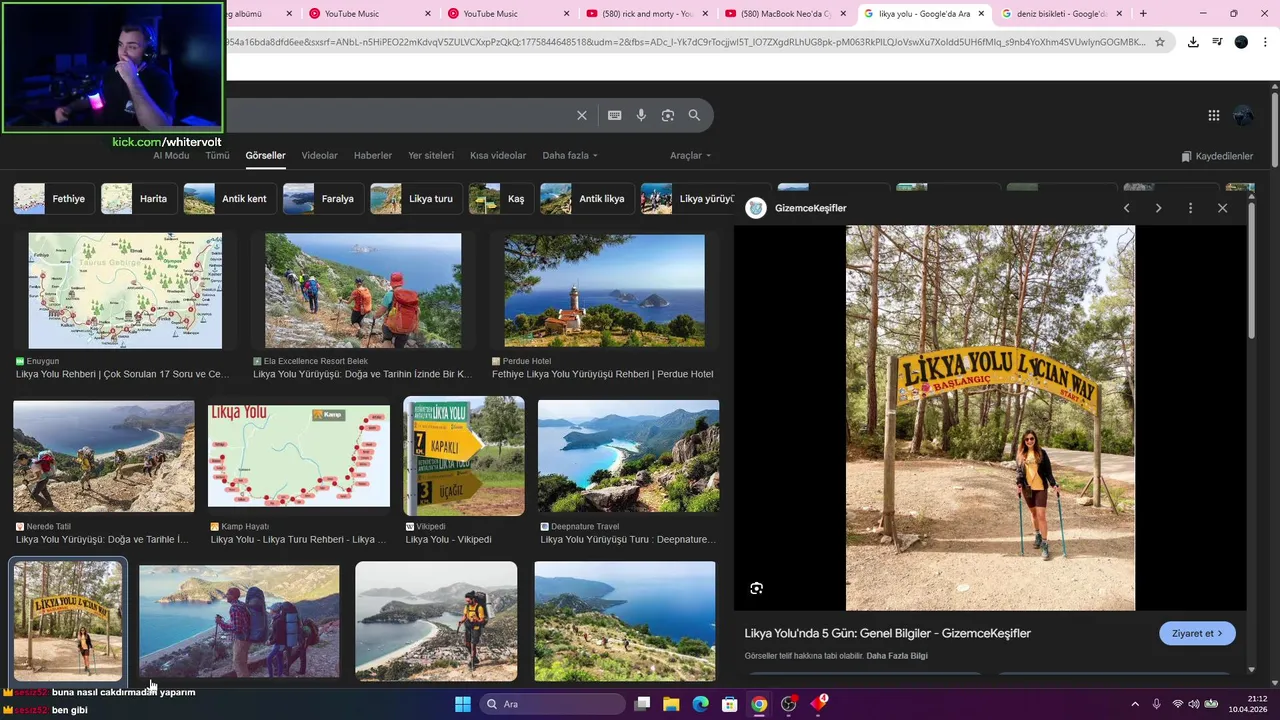Screen dimensions: 1280x720
Task: Filter images by Fethiye chip
Action: (55, 199)
